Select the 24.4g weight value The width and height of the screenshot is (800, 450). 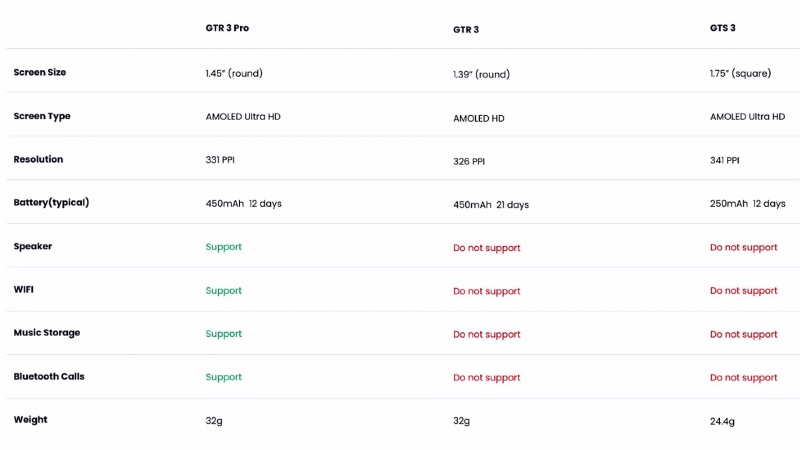click(x=722, y=421)
